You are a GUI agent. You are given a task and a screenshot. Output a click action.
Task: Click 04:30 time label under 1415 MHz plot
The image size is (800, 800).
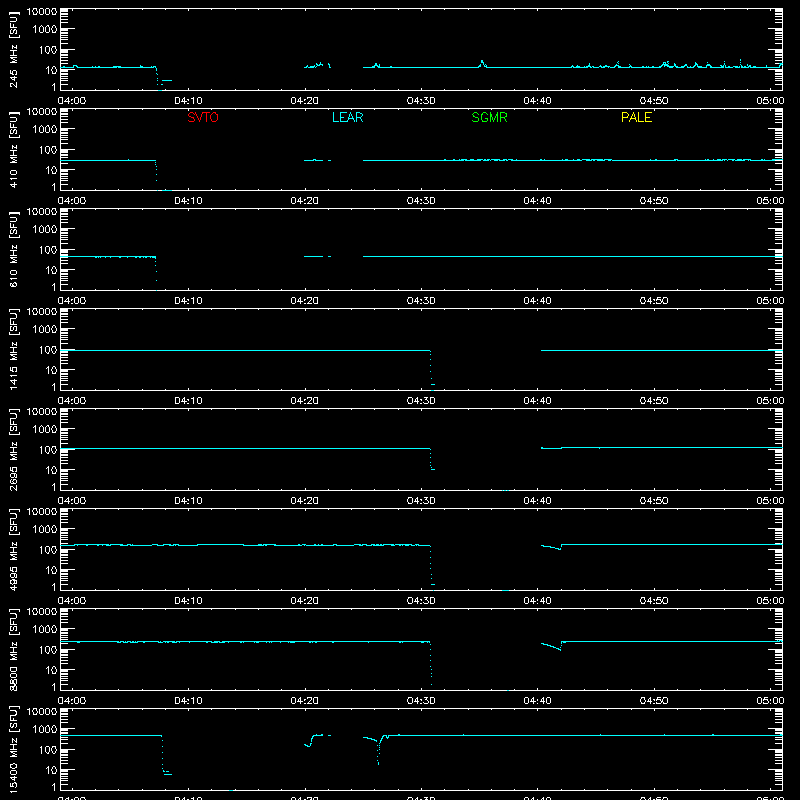point(421,401)
